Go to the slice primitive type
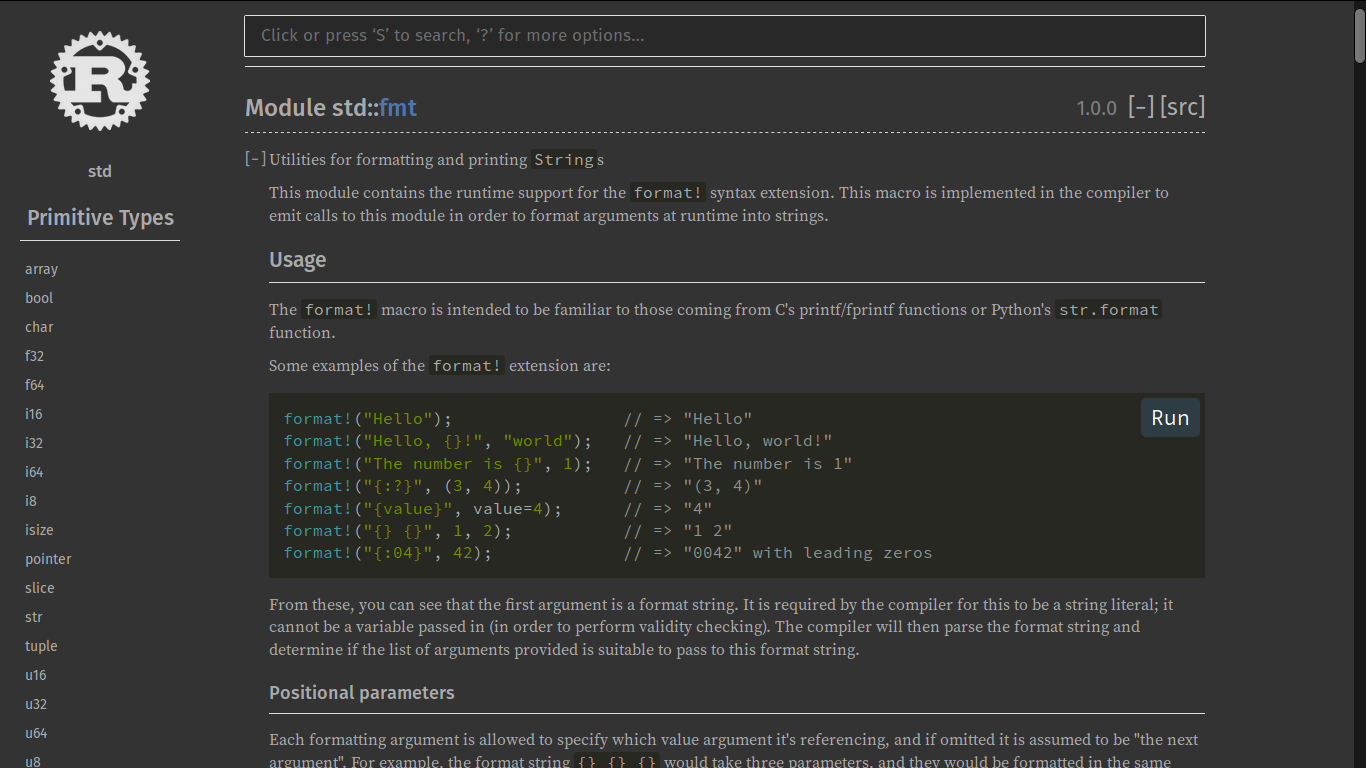The image size is (1366, 768). click(40, 588)
